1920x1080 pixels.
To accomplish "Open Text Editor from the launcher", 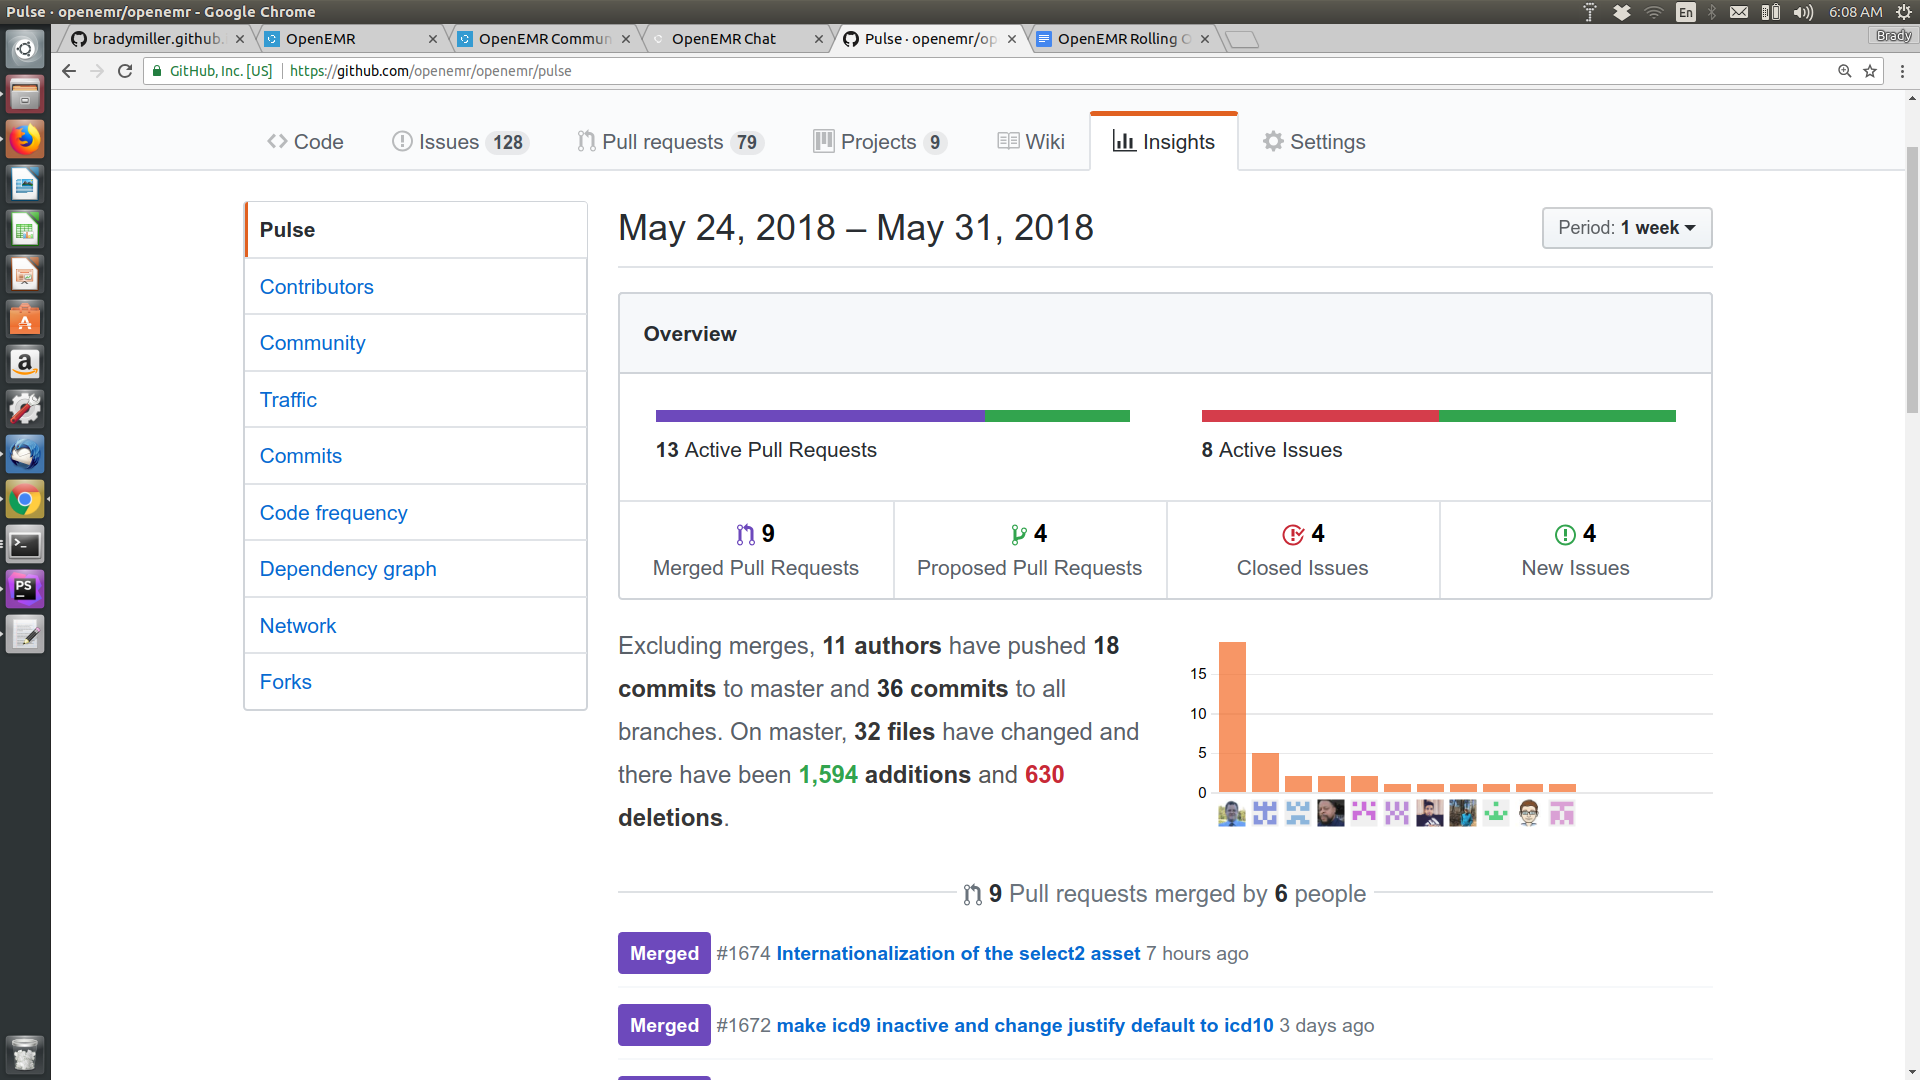I will click(25, 634).
